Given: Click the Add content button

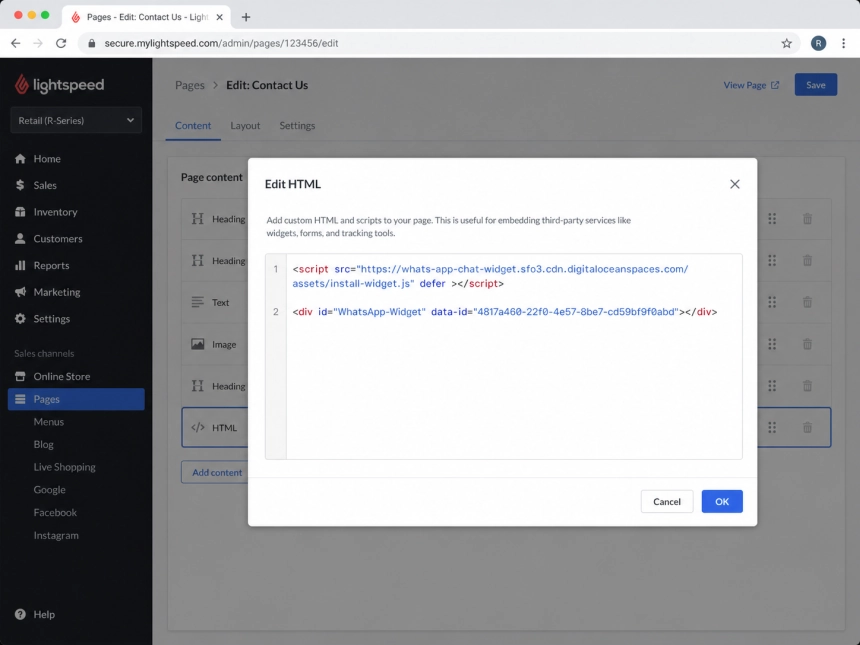Looking at the screenshot, I should pos(216,472).
